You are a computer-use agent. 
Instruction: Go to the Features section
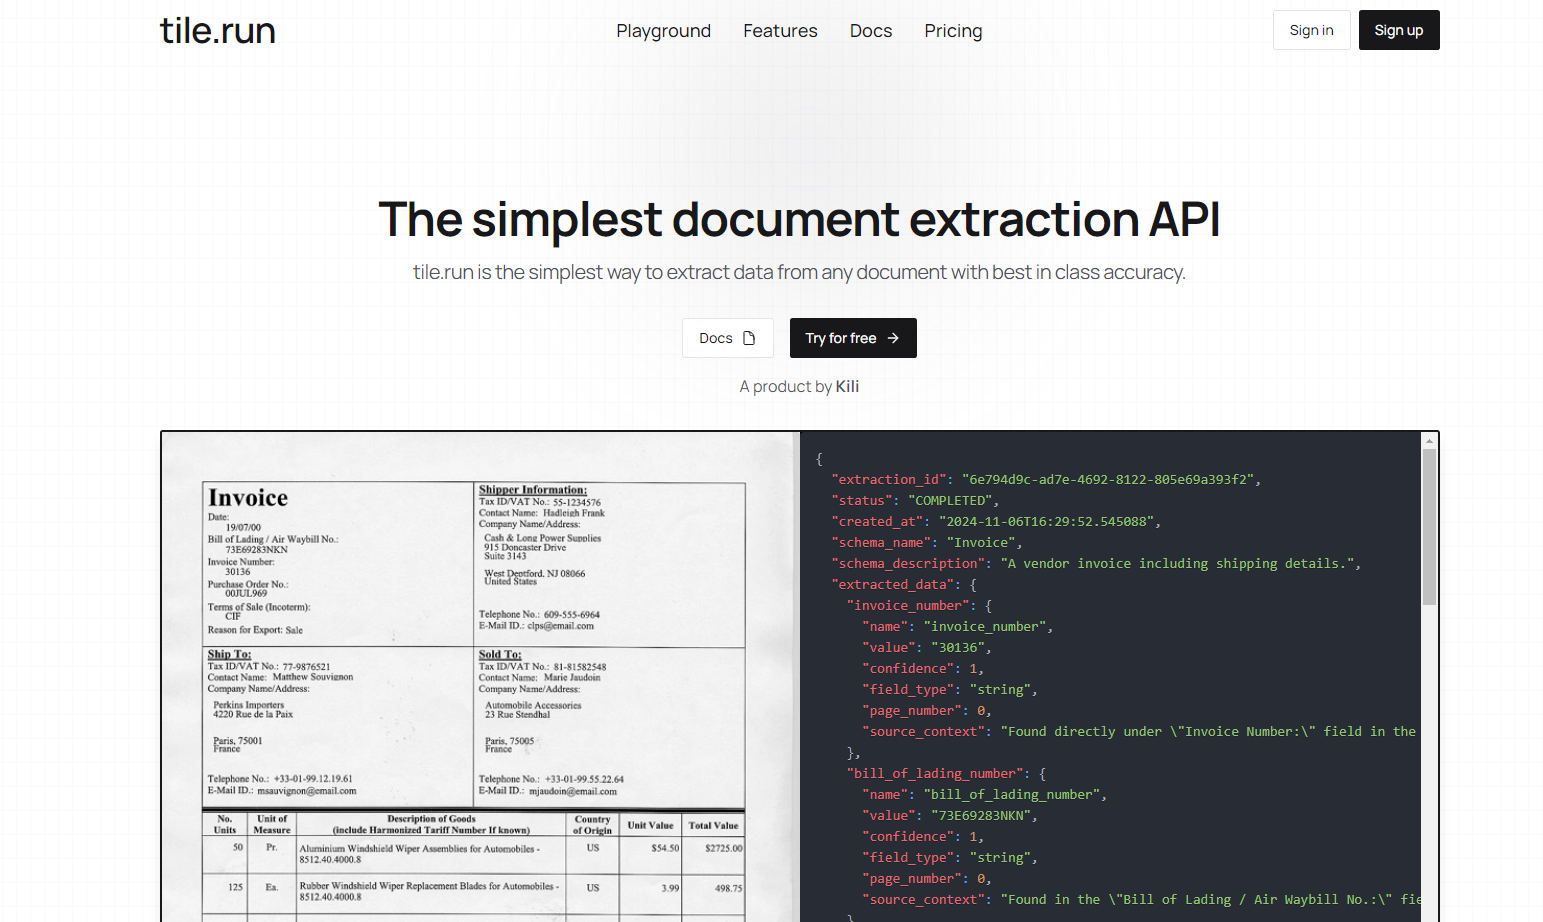click(x=780, y=31)
